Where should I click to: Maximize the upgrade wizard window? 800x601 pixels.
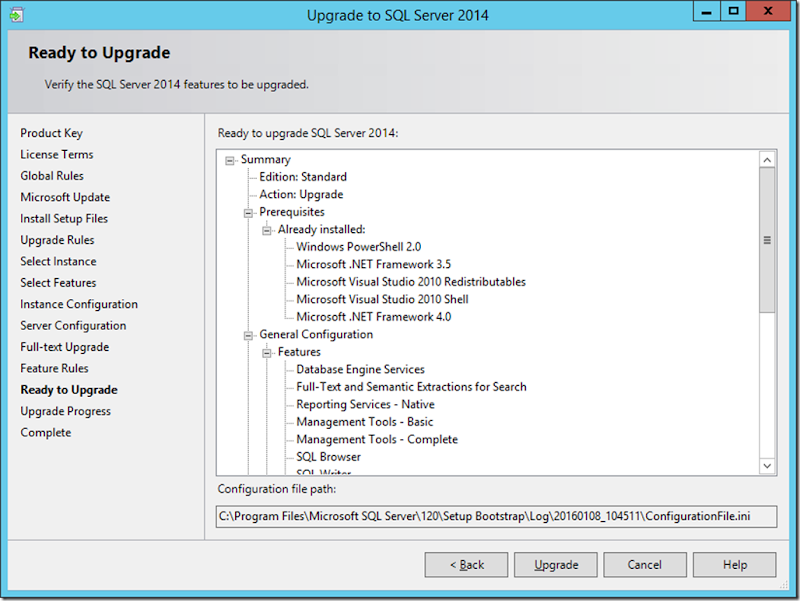click(x=733, y=12)
